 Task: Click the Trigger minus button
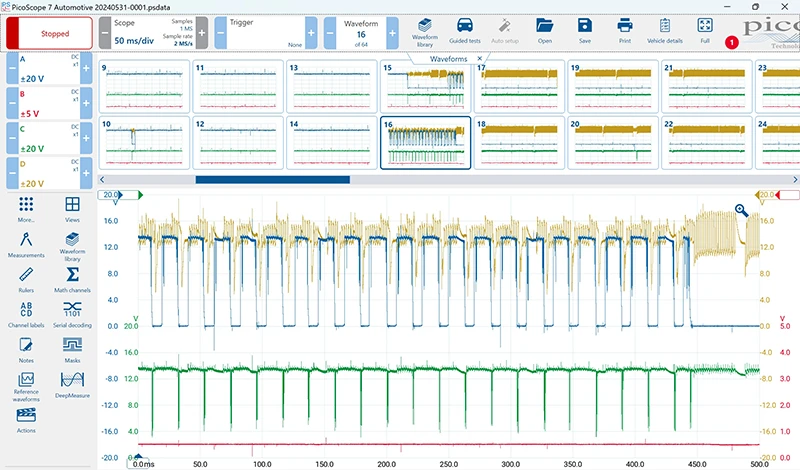(x=220, y=33)
